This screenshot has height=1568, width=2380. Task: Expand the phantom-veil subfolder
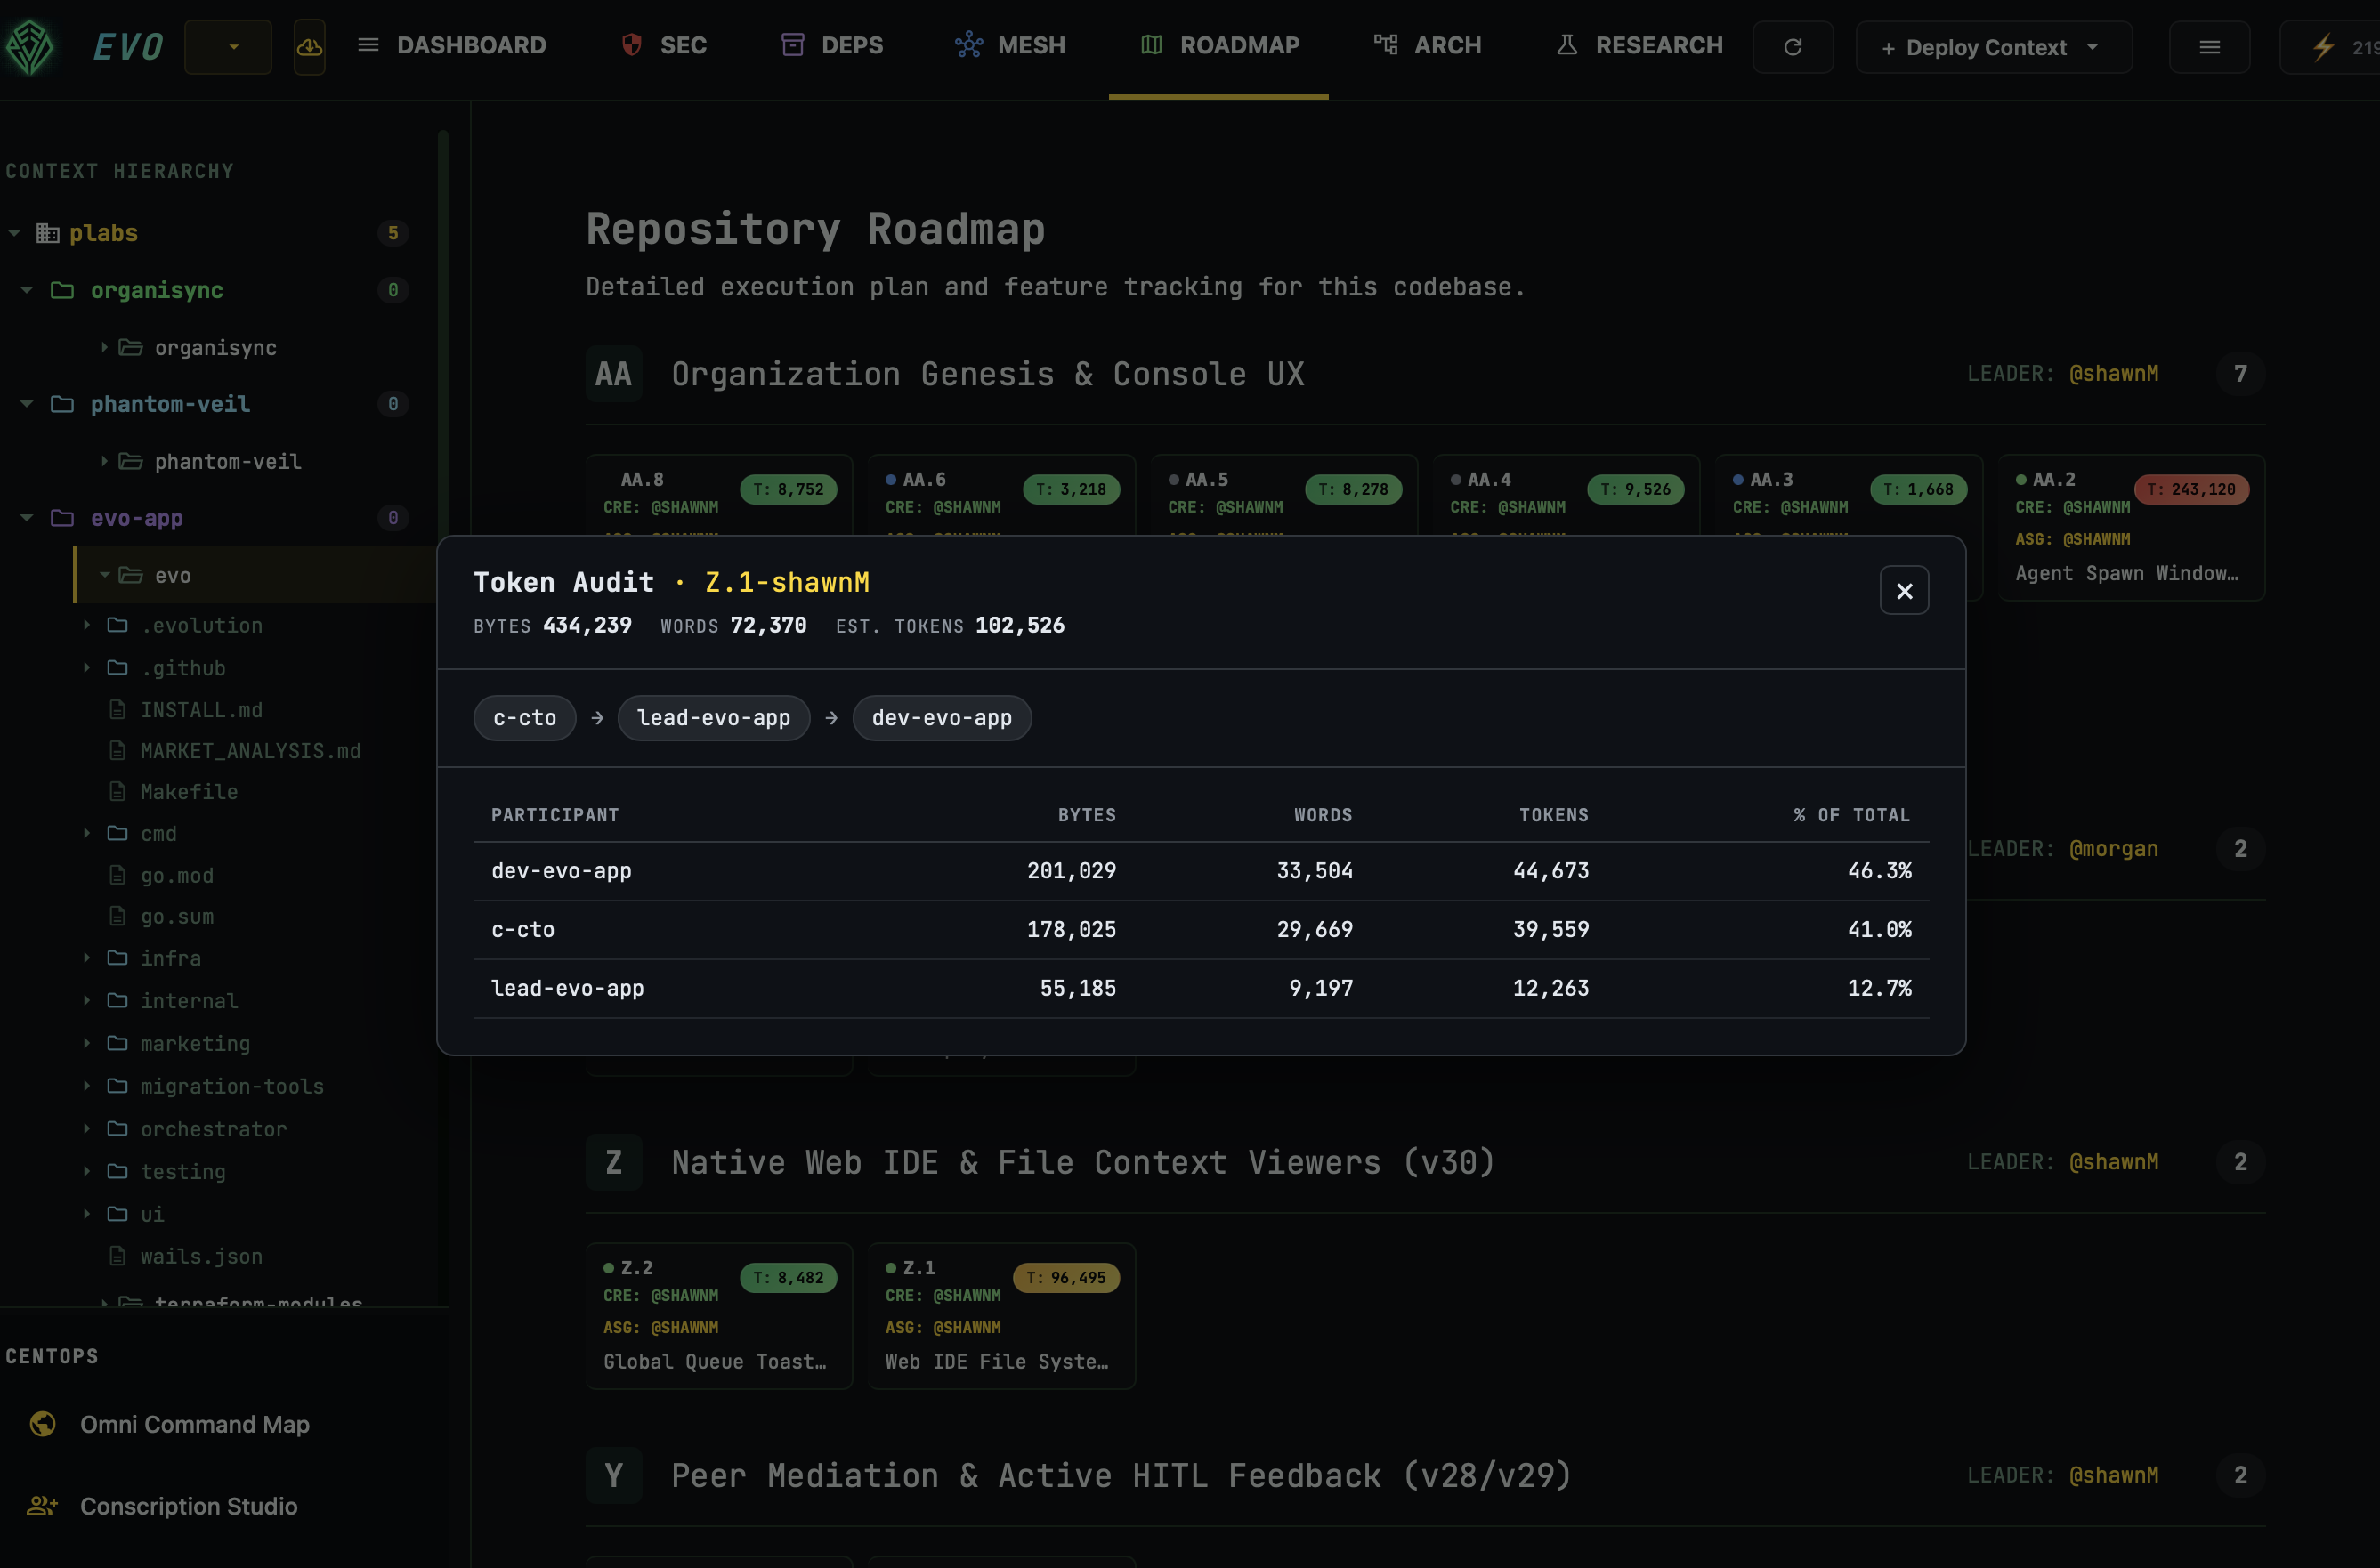(x=104, y=461)
